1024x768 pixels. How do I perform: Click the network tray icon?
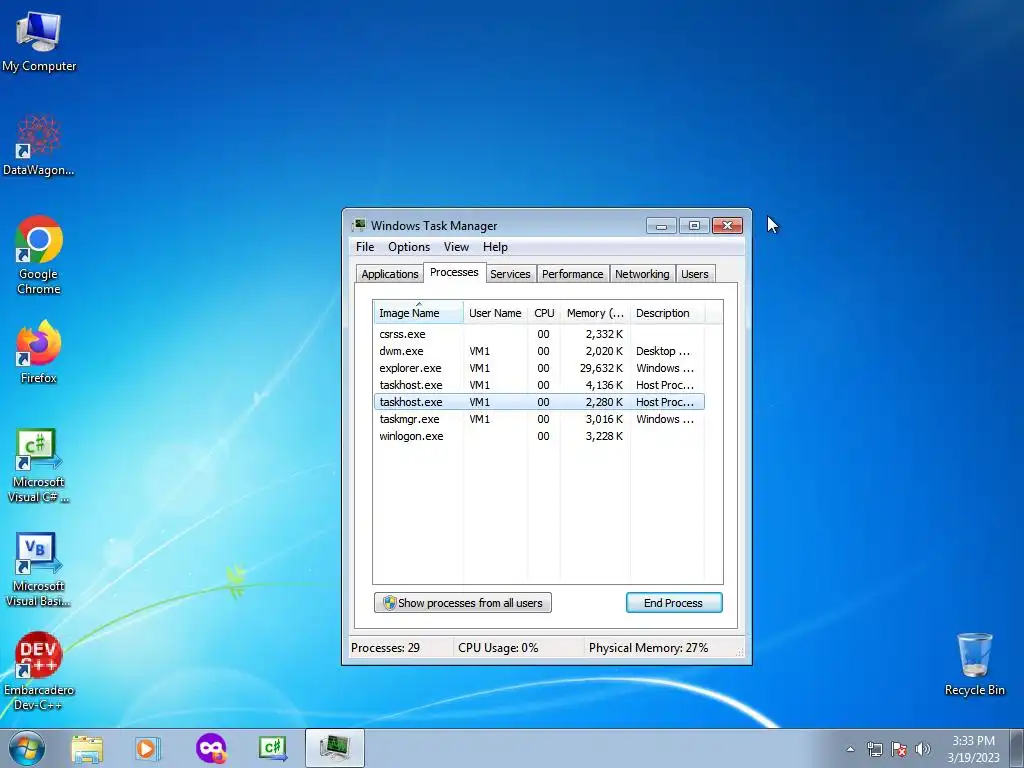(874, 749)
